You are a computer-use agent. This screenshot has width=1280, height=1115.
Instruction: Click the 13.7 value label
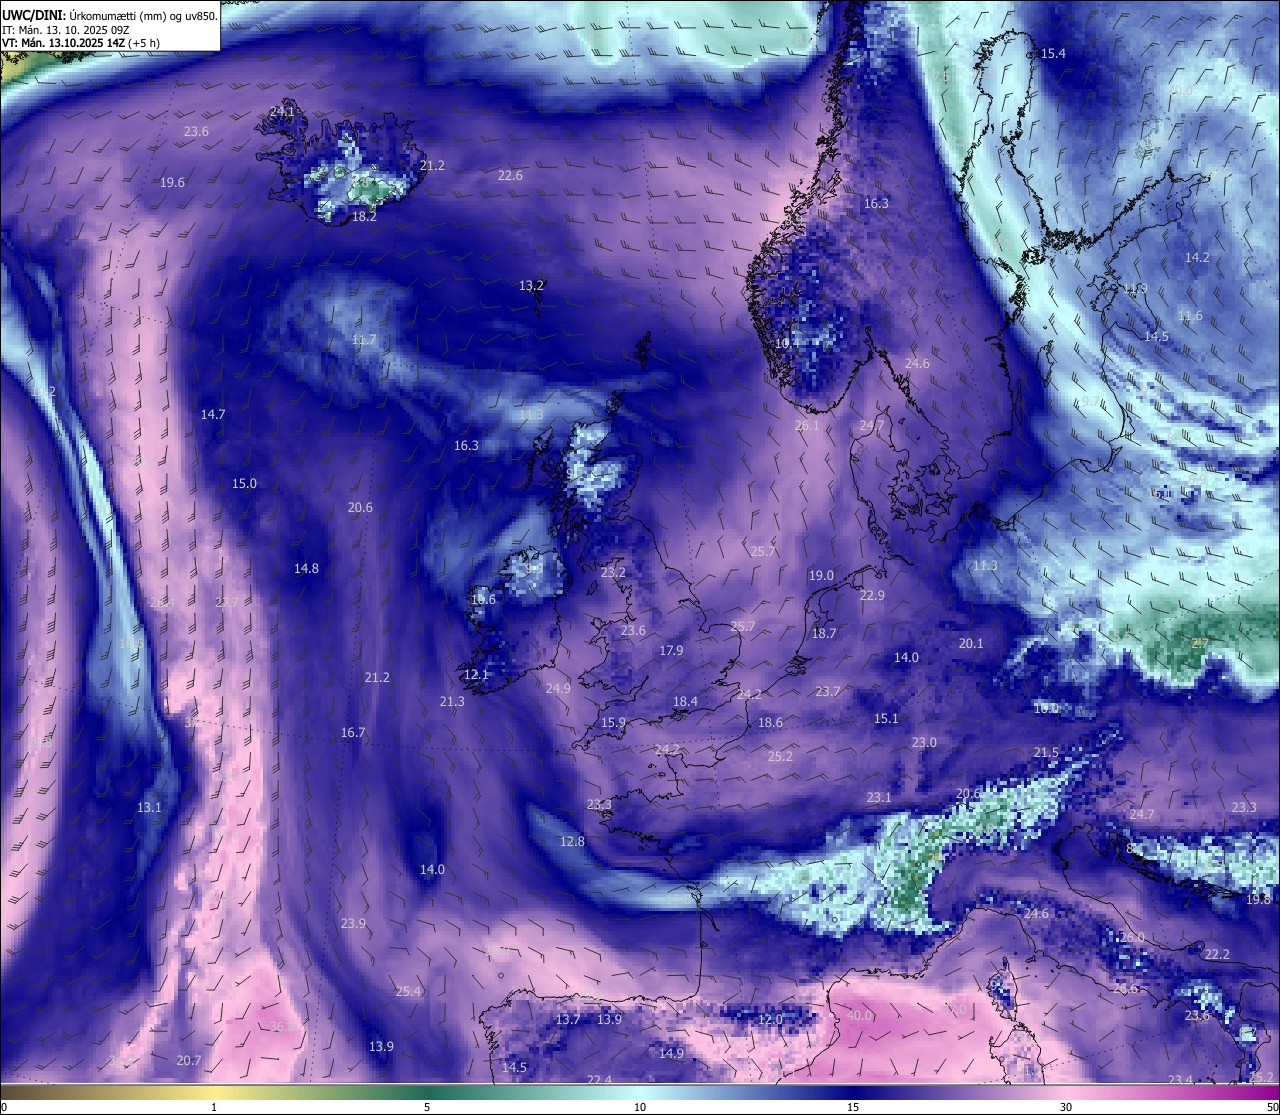tap(568, 1019)
